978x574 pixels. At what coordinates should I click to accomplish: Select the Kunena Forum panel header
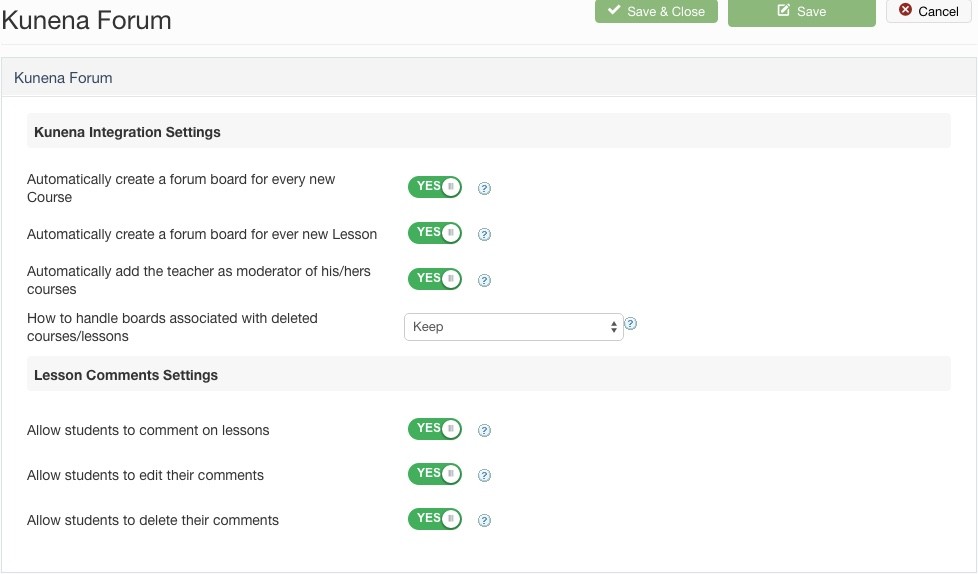tap(489, 78)
